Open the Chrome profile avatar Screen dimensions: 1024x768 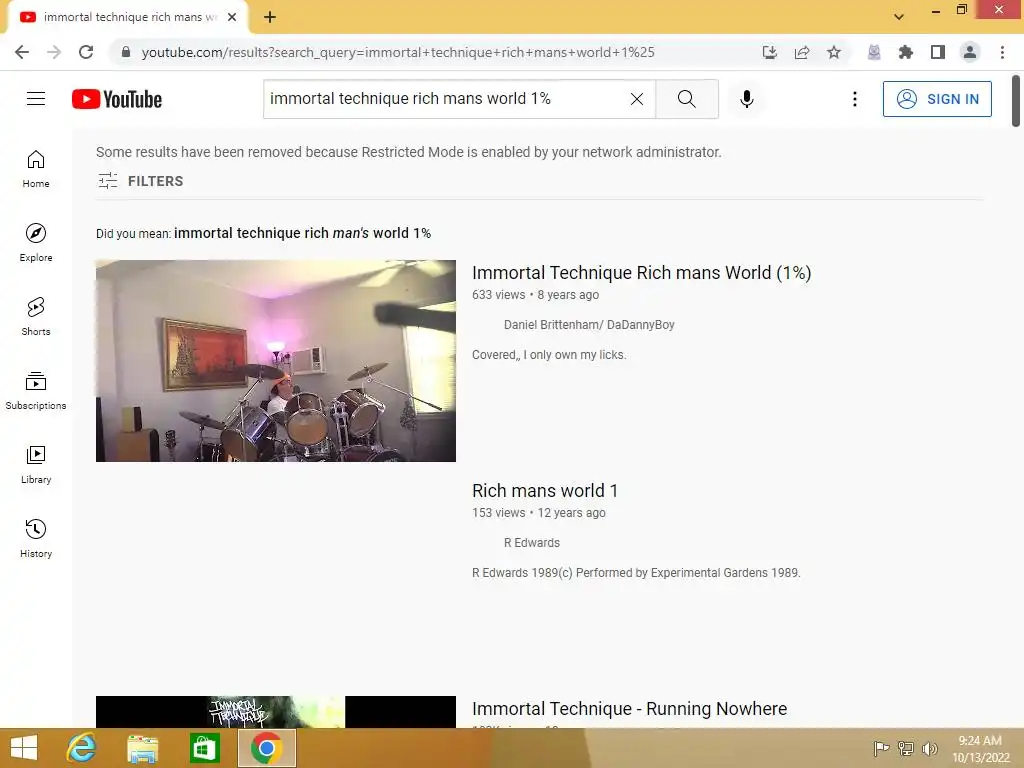coord(970,52)
